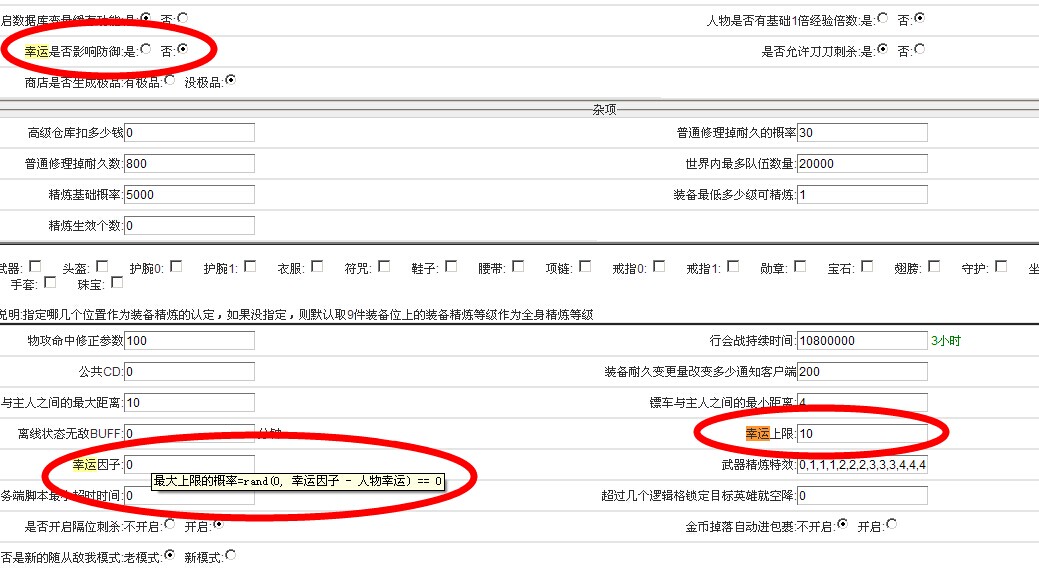Viewport: 1039px width, 571px height.
Task: Click the 镖车与主人之间的最小距离 field
Action: pos(862,403)
